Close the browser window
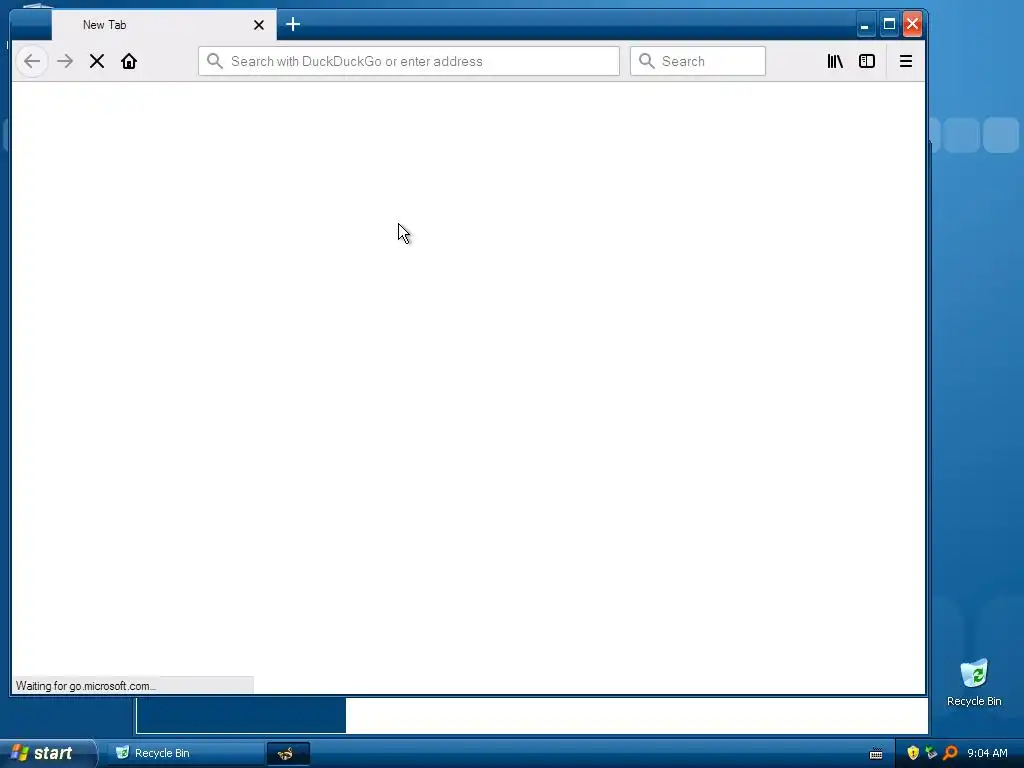 click(912, 25)
